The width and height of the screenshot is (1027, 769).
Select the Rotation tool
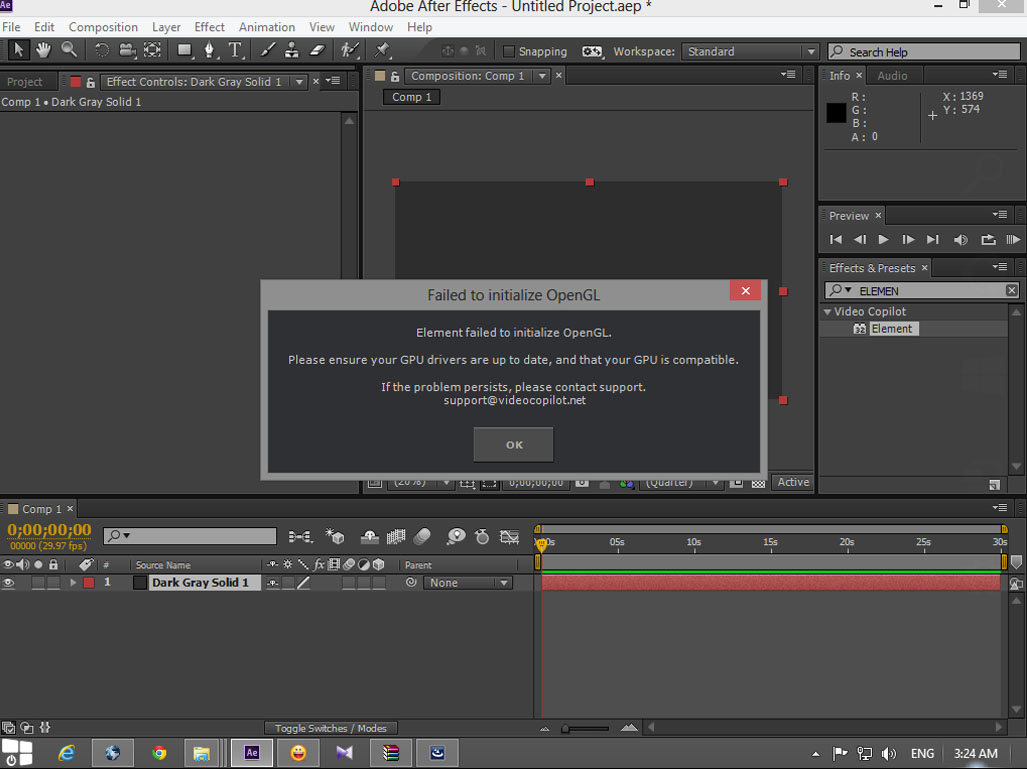click(x=102, y=50)
